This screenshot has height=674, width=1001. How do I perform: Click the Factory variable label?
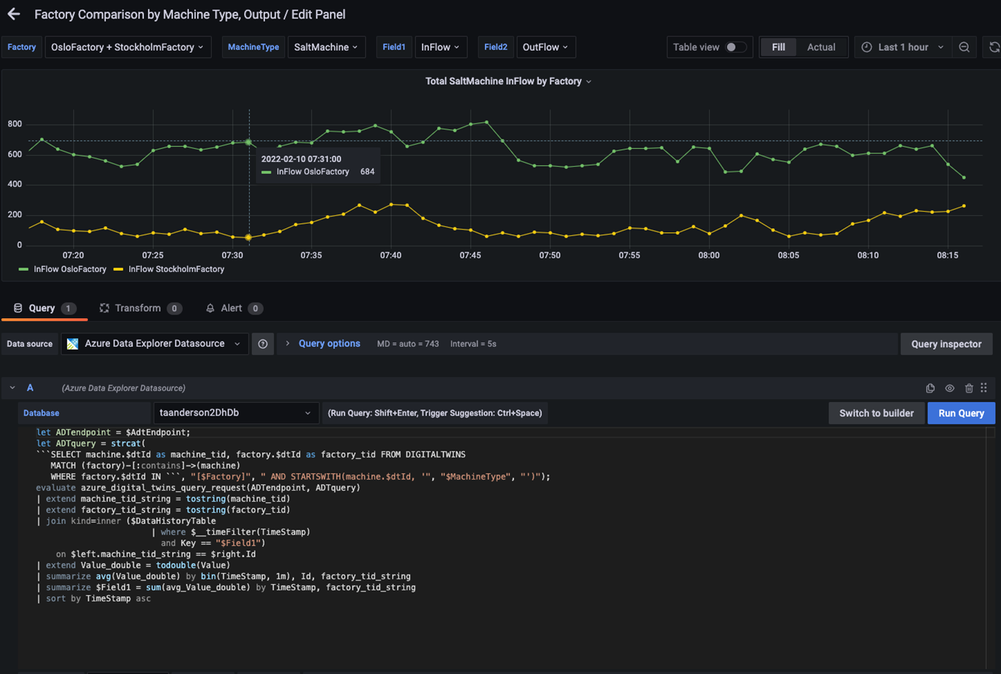(22, 47)
